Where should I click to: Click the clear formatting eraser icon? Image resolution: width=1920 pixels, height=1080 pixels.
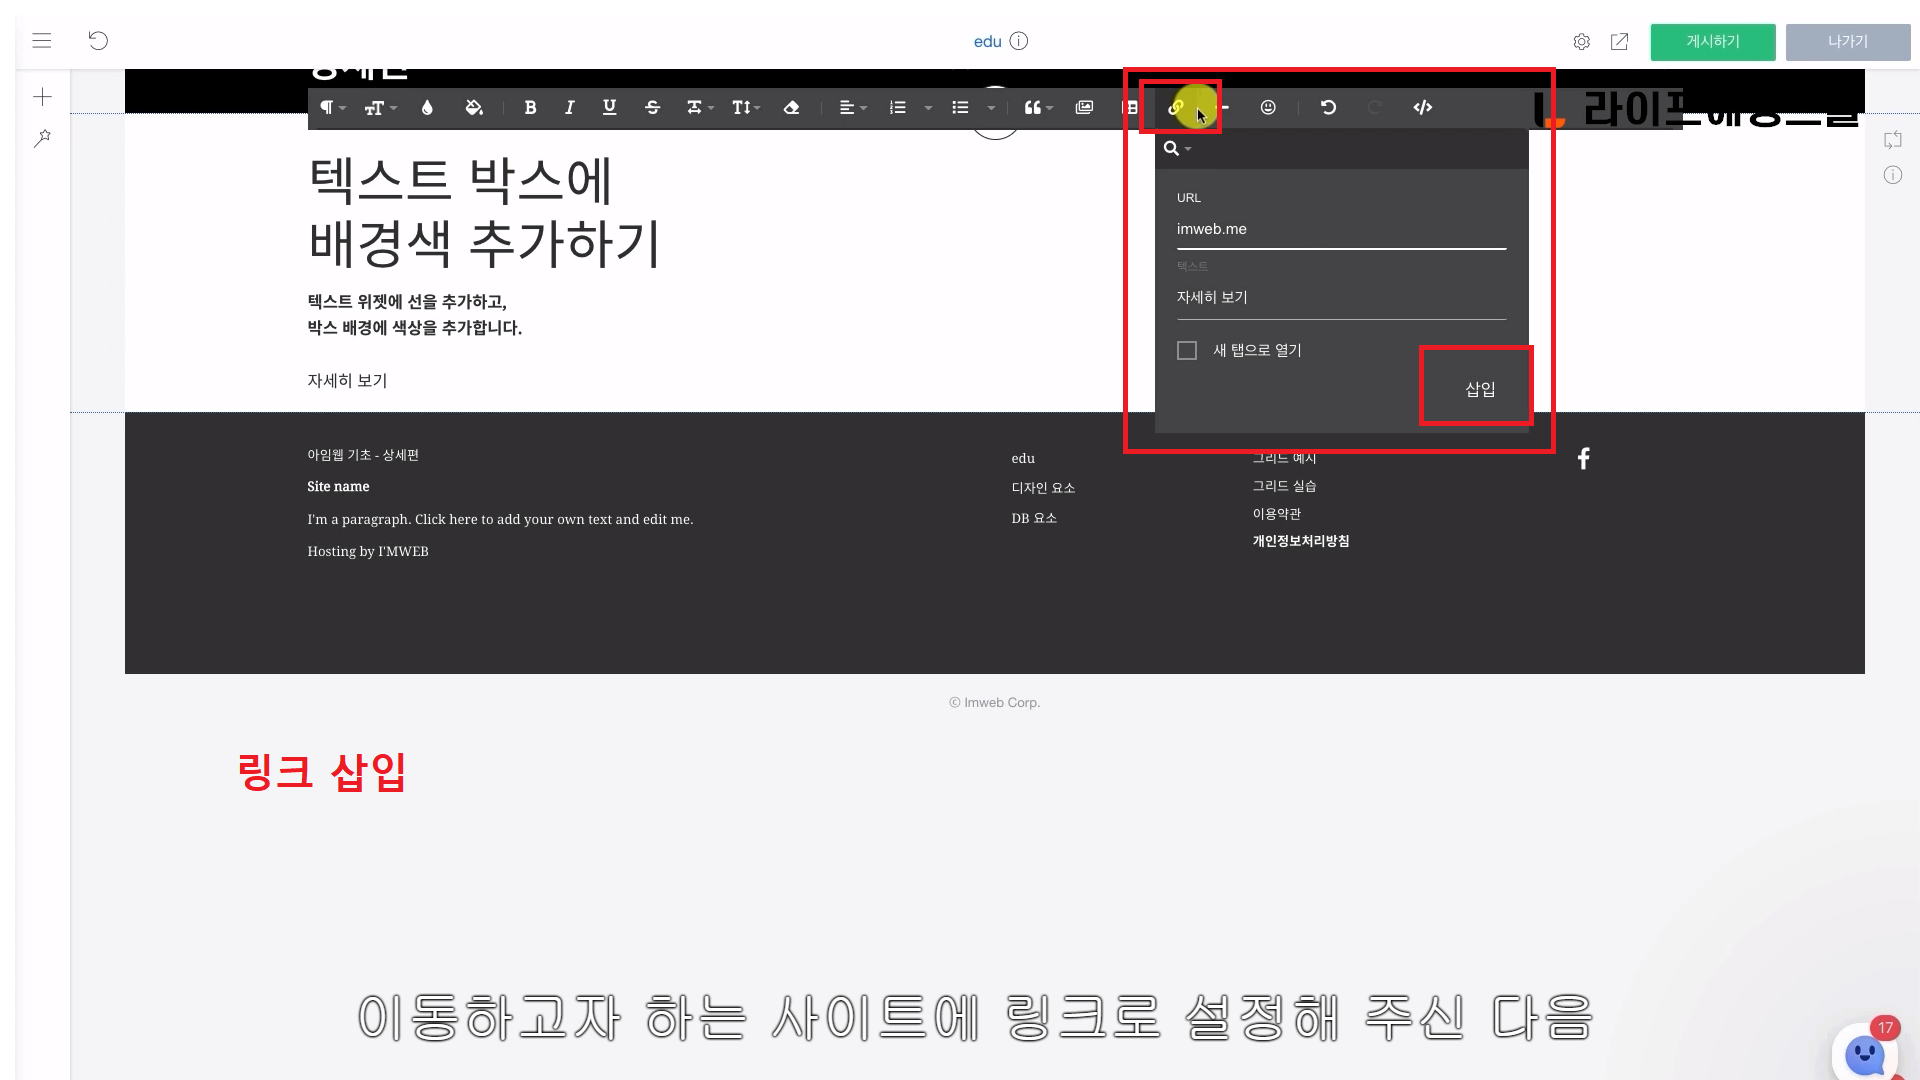(x=791, y=108)
